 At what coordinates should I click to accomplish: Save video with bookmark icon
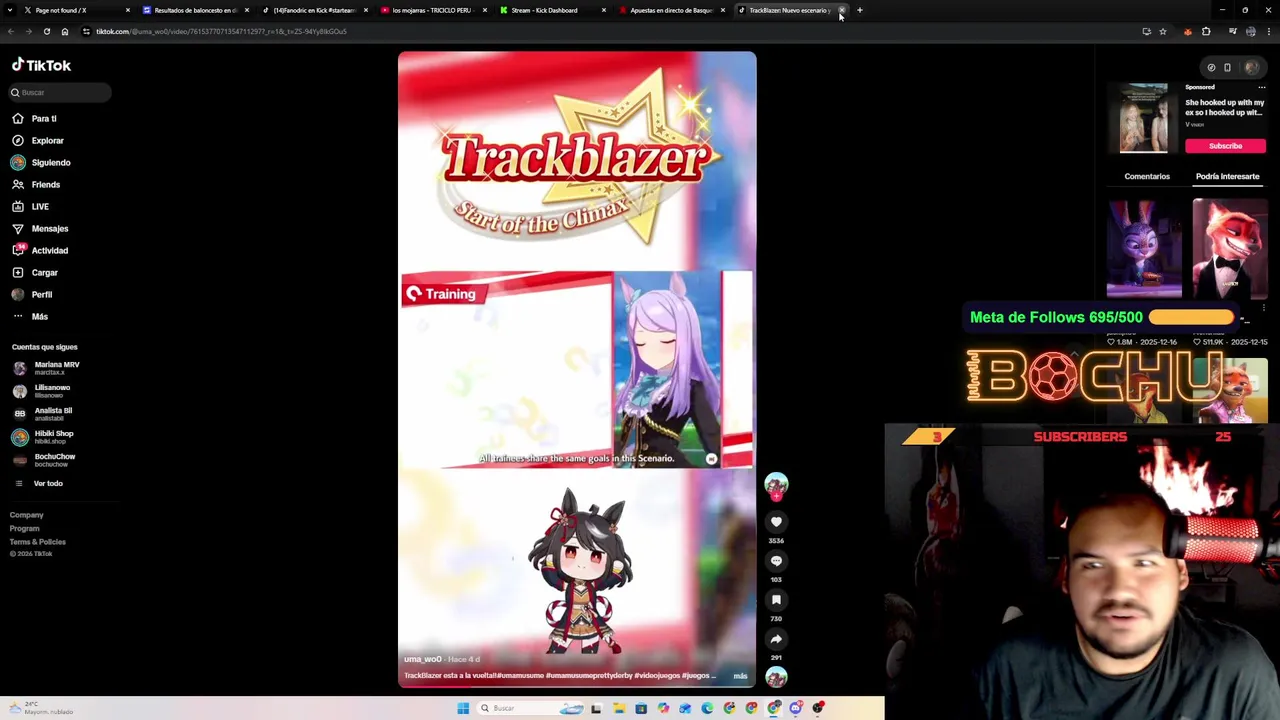point(776,599)
